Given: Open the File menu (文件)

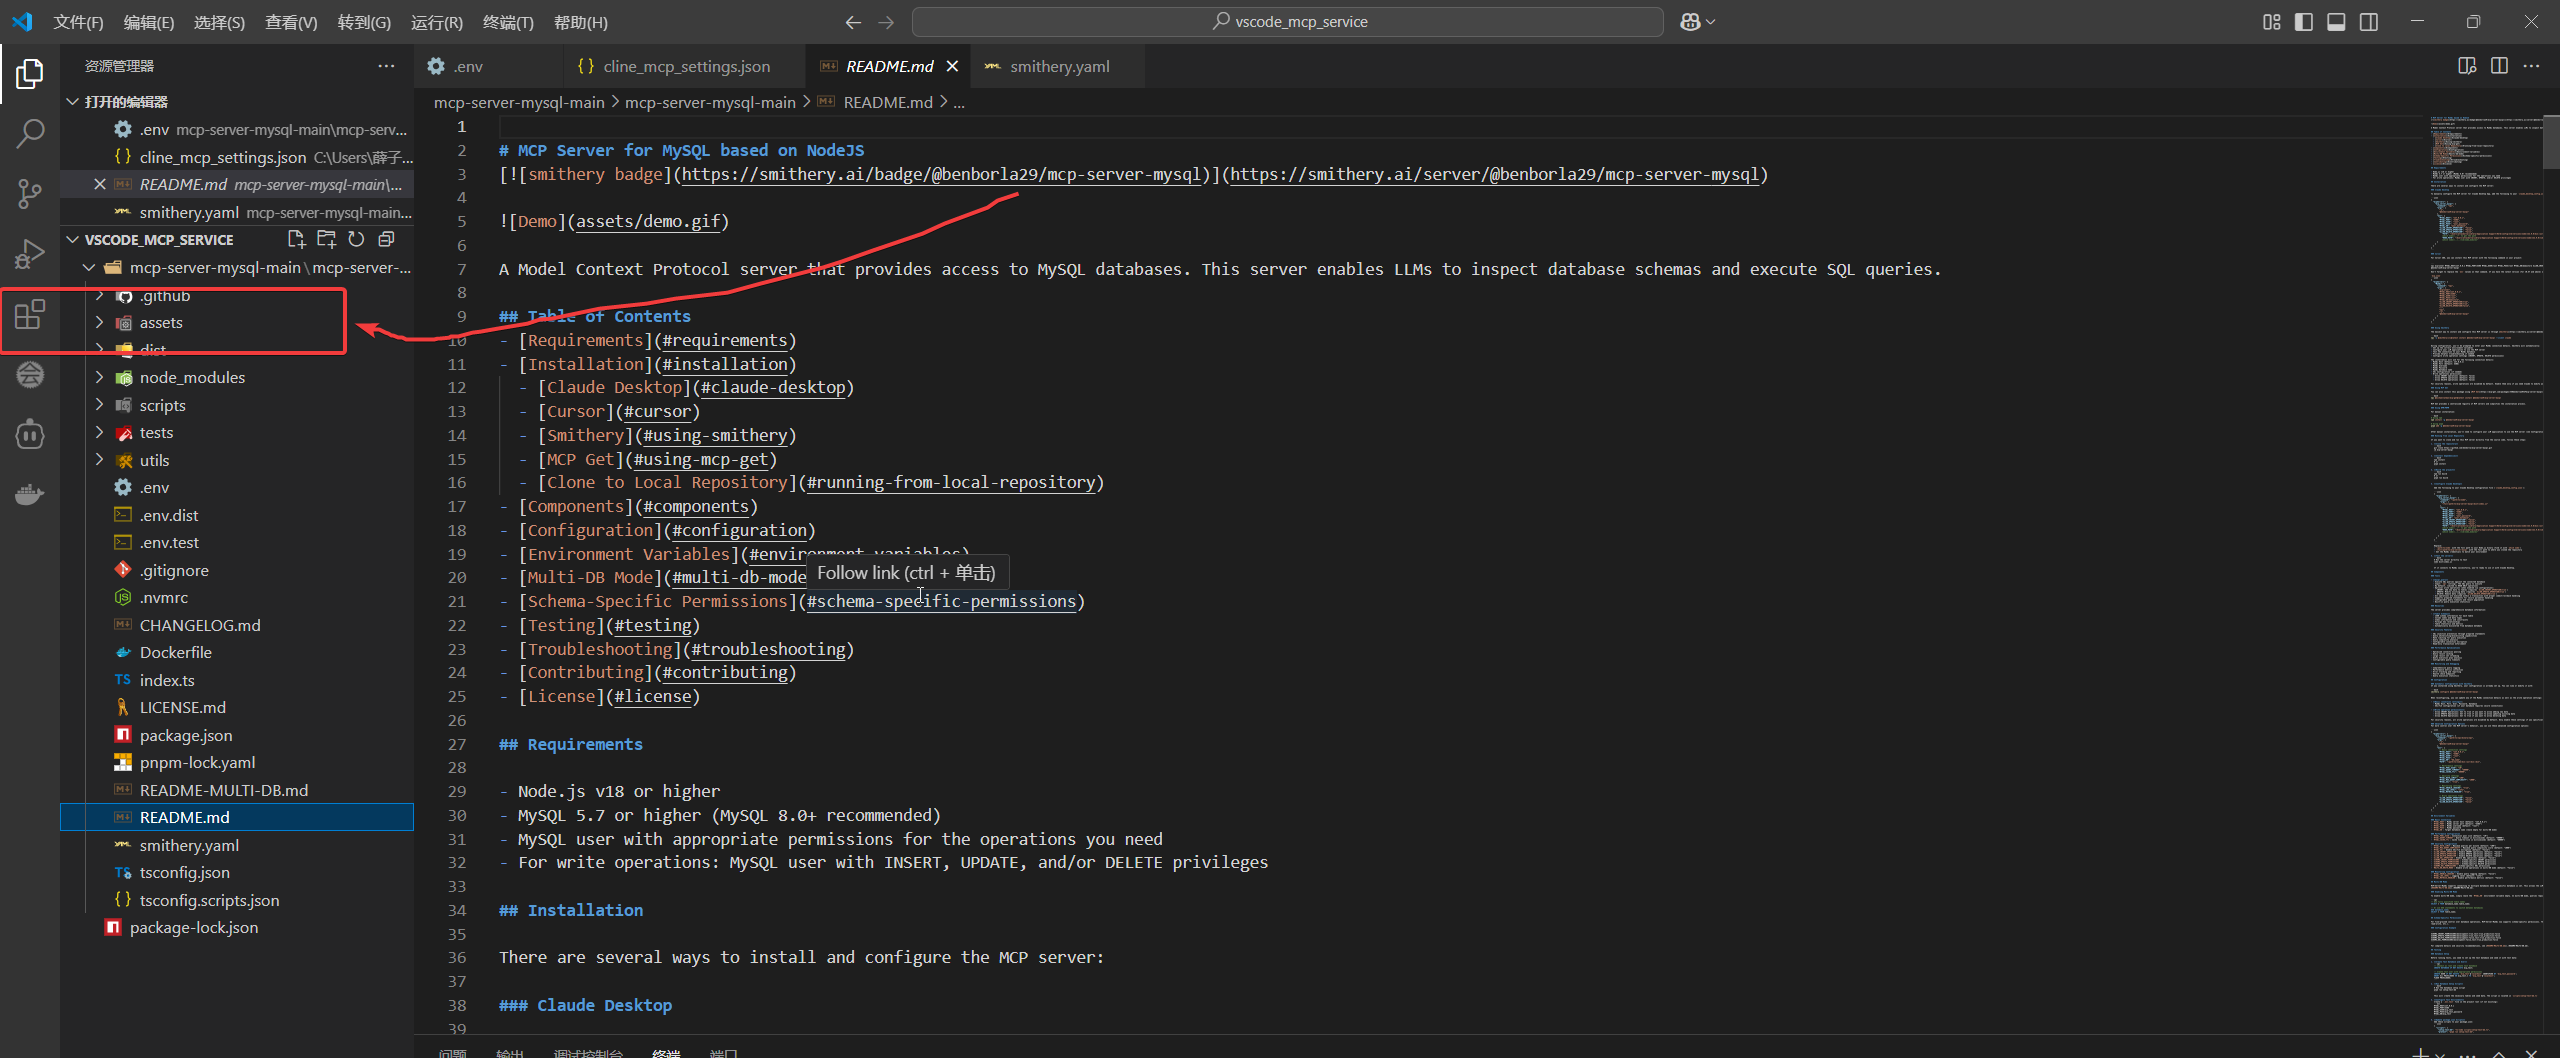Looking at the screenshot, I should click(x=78, y=22).
